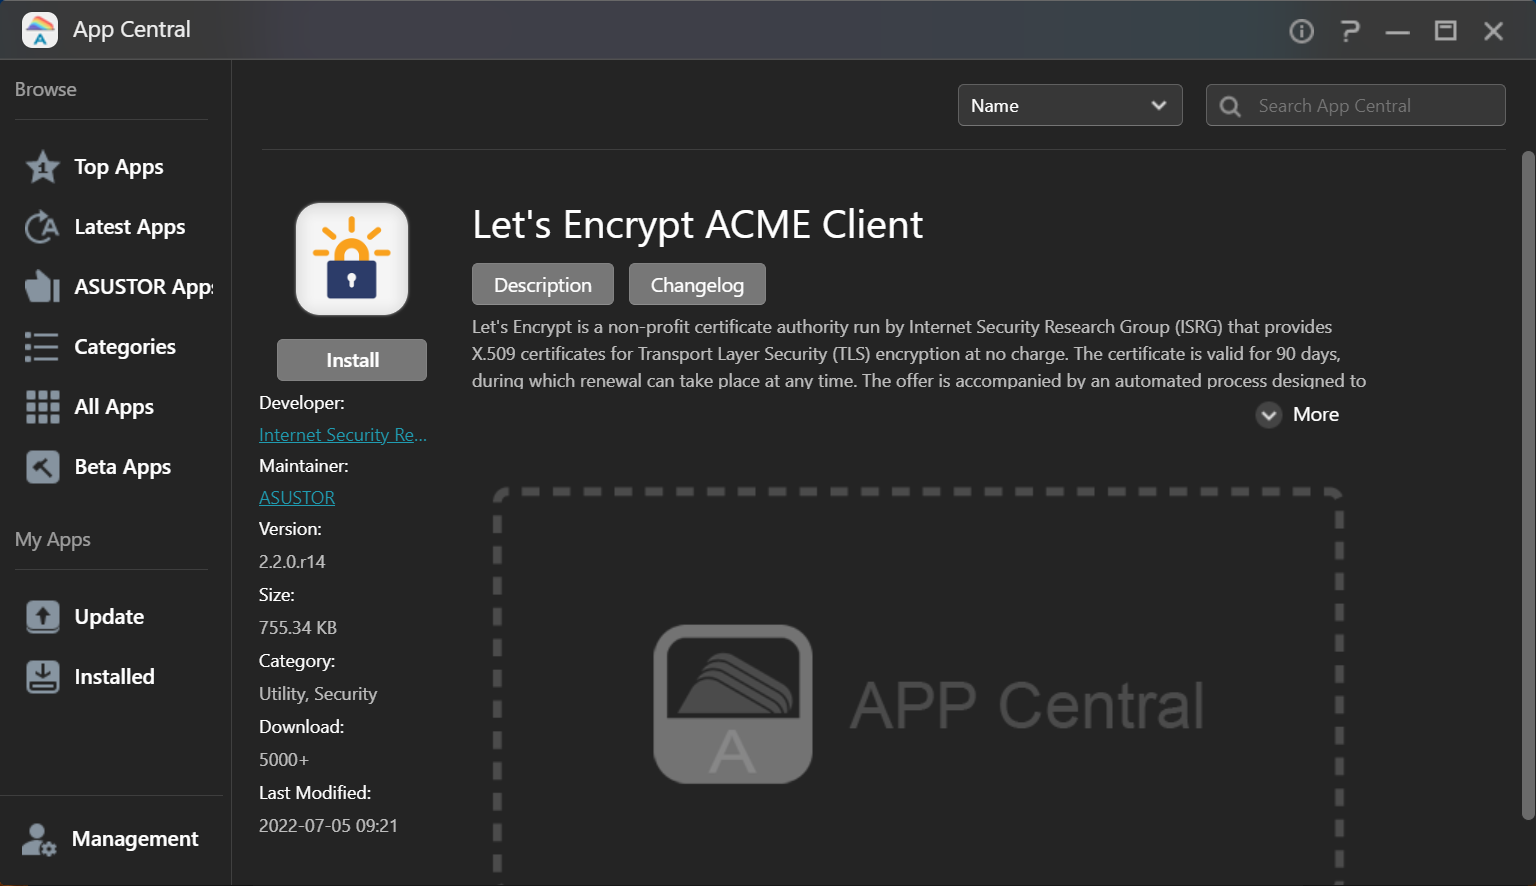Image resolution: width=1536 pixels, height=886 pixels.
Task: Minimize the App Central window
Action: (1397, 31)
